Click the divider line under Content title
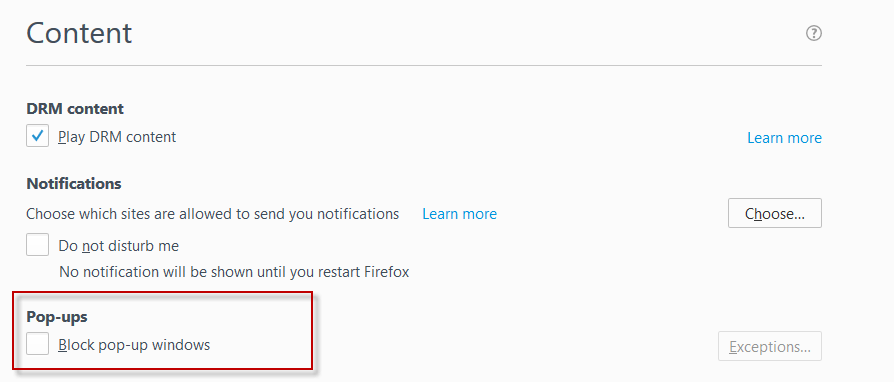 (424, 66)
